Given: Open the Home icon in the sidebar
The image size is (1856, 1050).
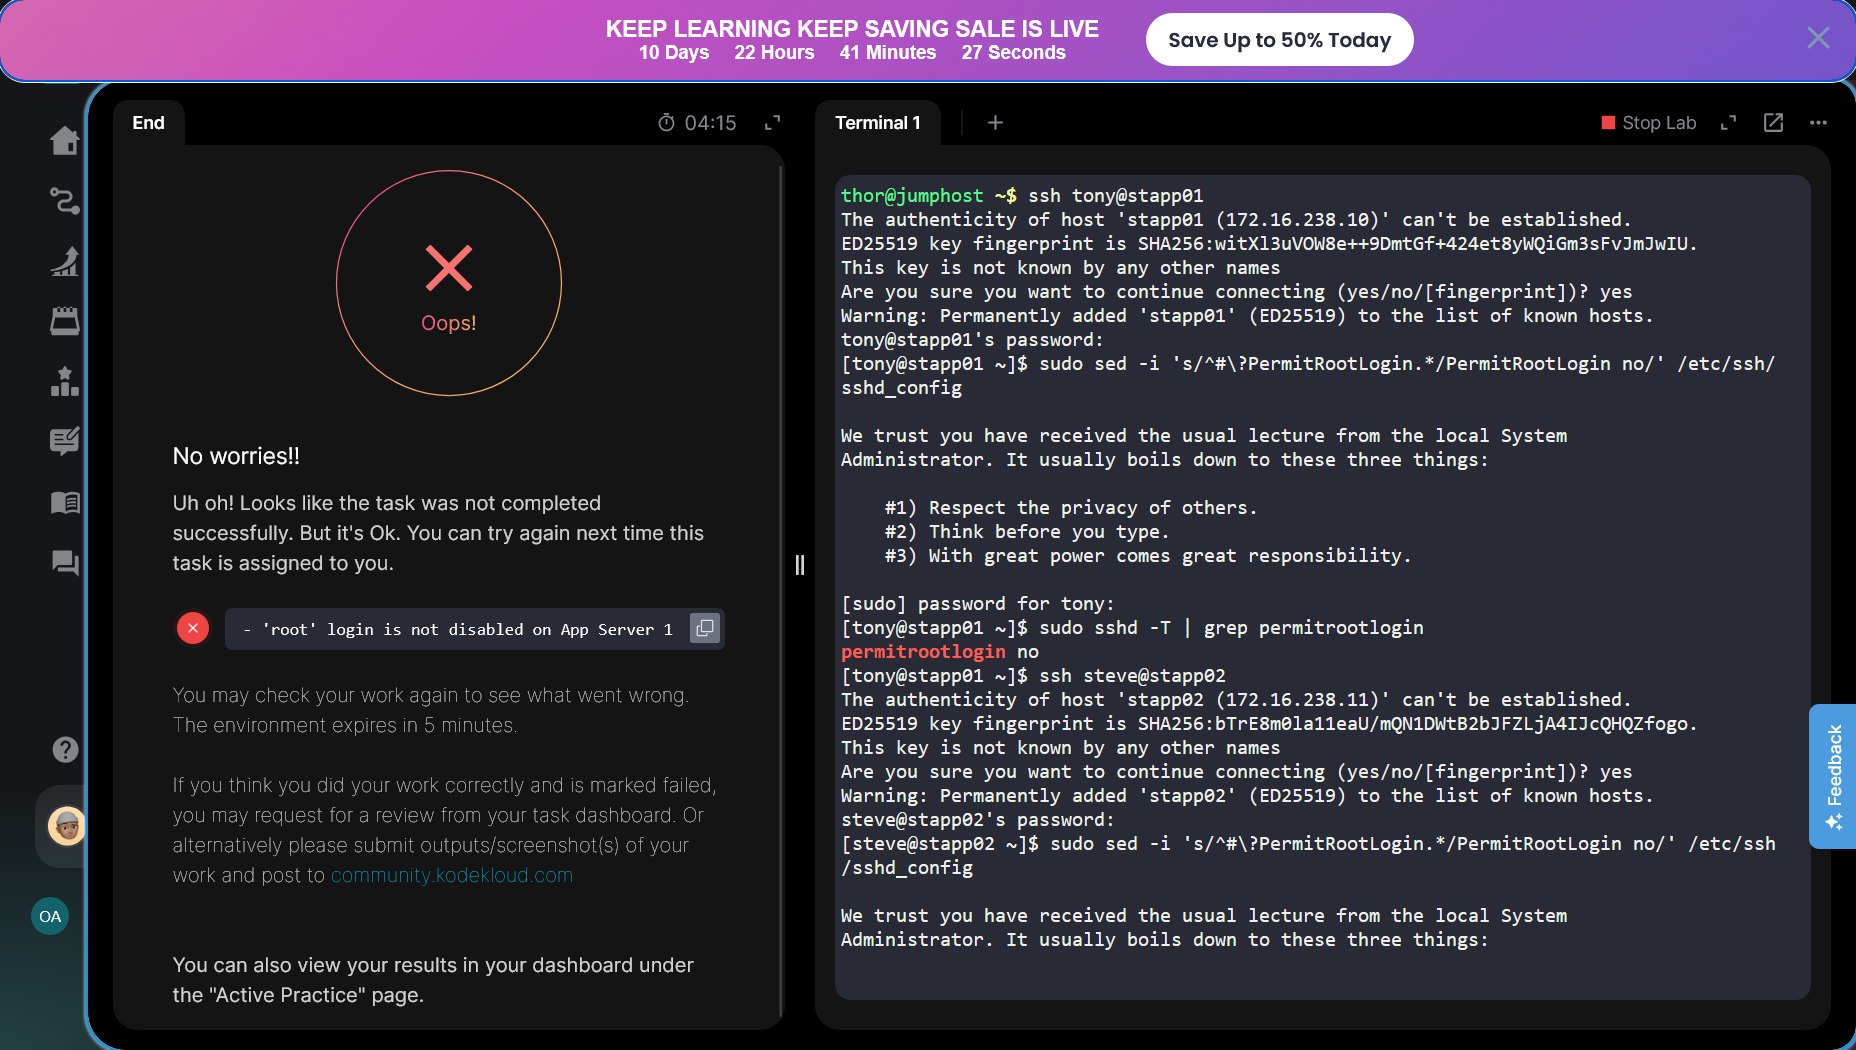Looking at the screenshot, I should [65, 141].
